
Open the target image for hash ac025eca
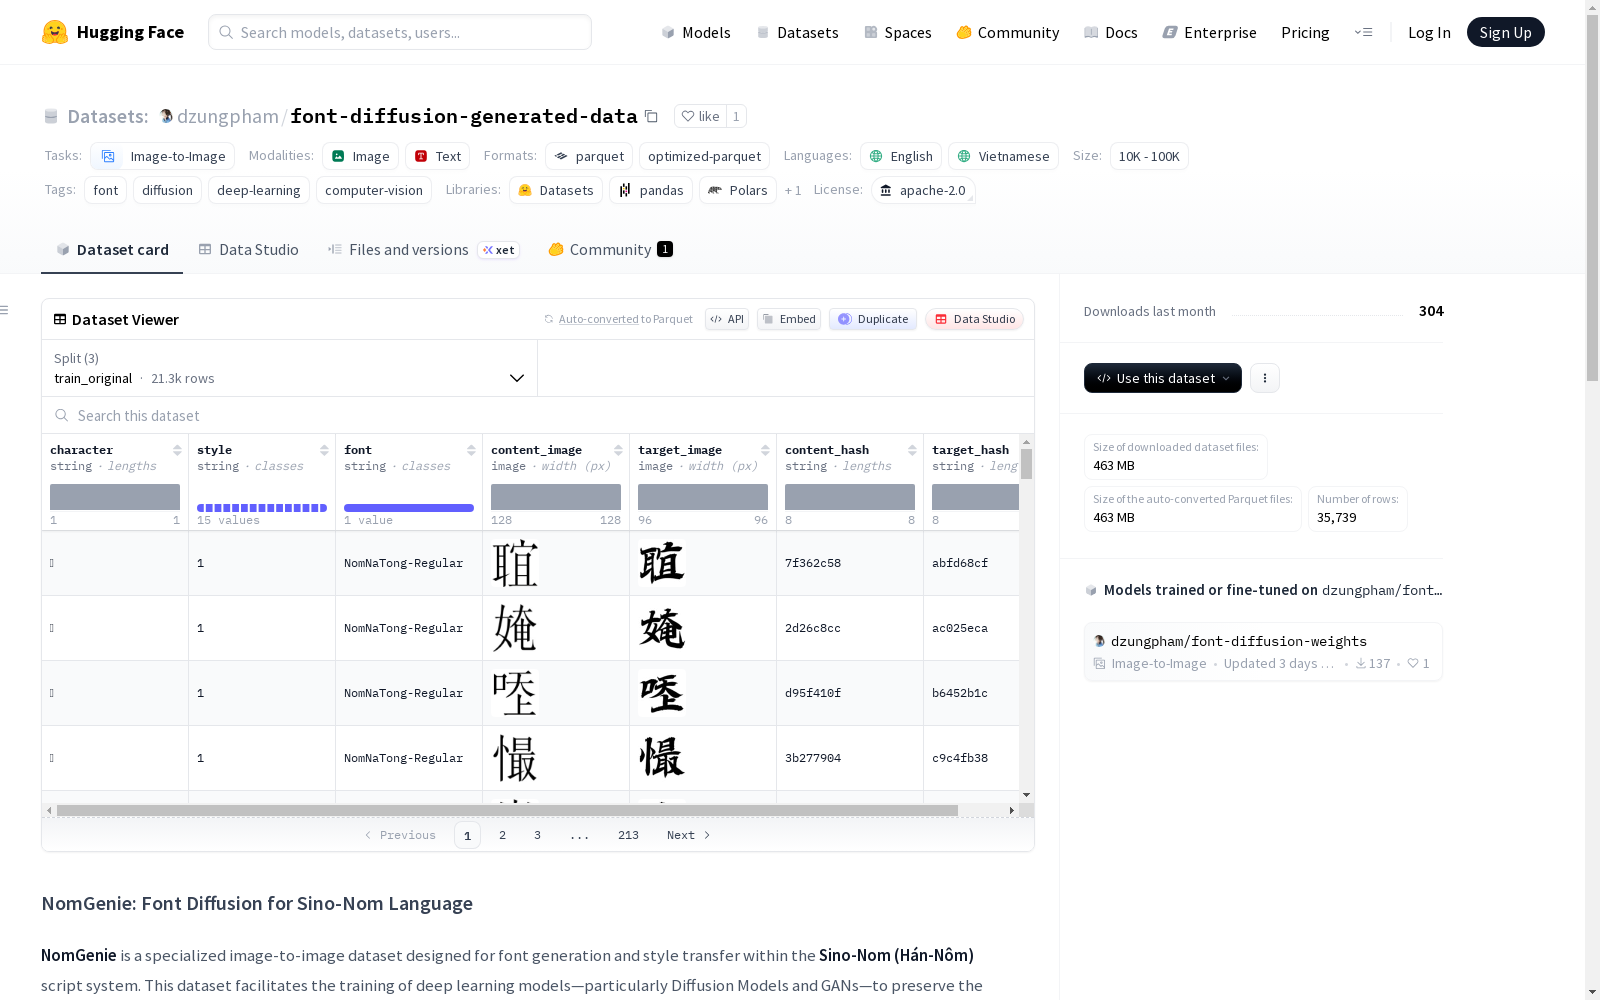pyautogui.click(x=662, y=628)
